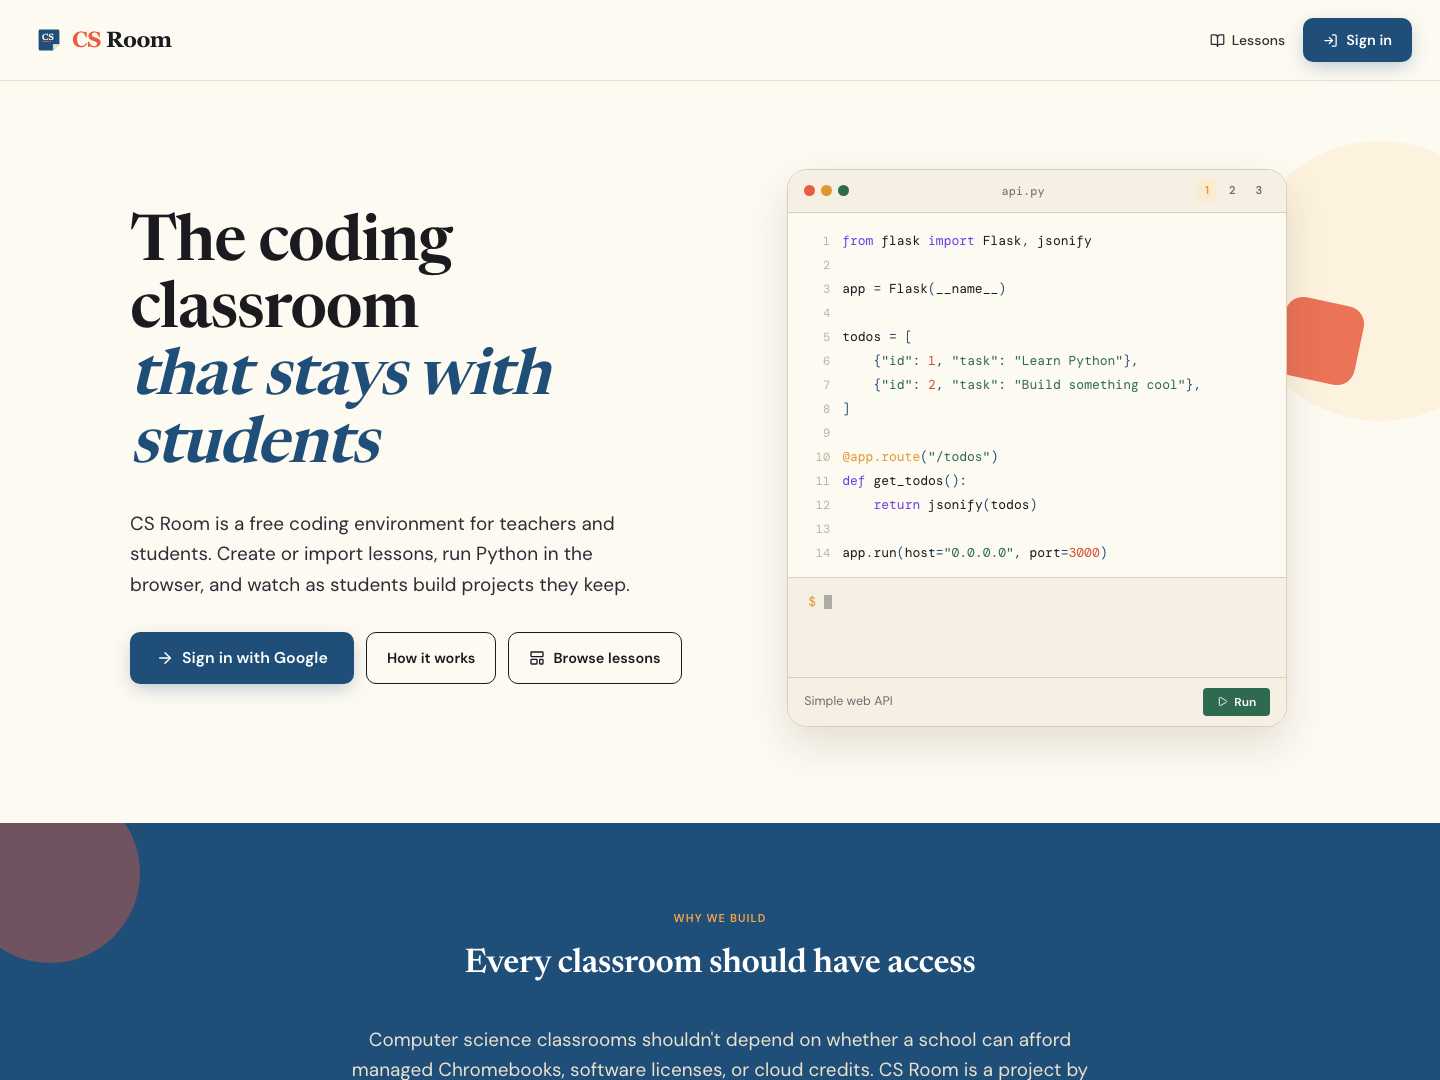Switch to code example tab 3
The height and width of the screenshot is (1080, 1440).
point(1259,190)
